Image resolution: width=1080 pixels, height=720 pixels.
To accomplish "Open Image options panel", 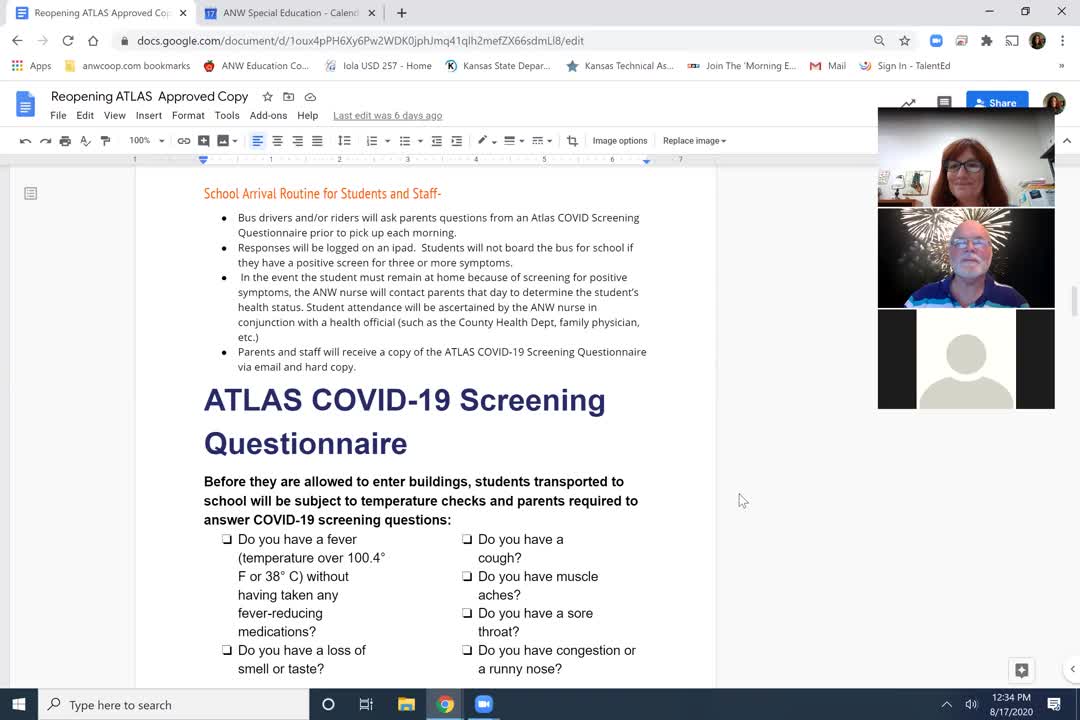I will pos(620,141).
